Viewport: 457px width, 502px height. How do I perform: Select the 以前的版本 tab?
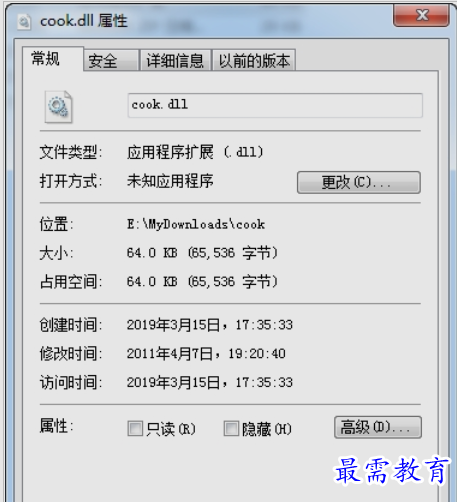[254, 61]
